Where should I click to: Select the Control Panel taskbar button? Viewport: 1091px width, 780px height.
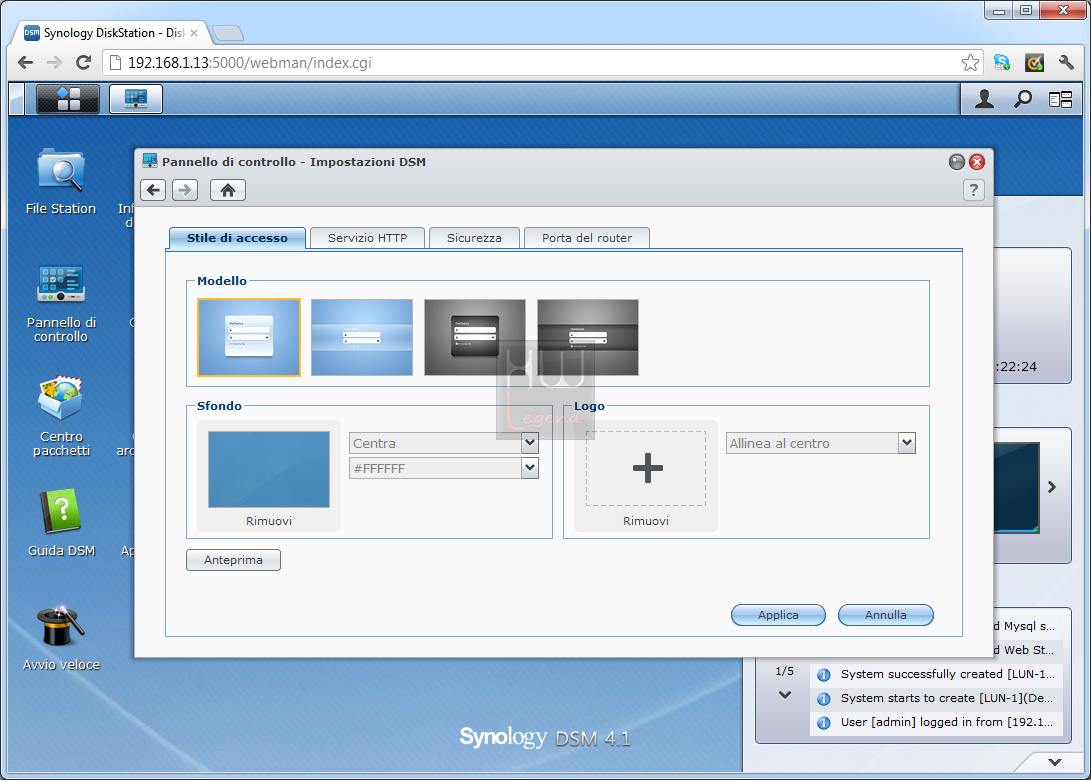point(136,99)
